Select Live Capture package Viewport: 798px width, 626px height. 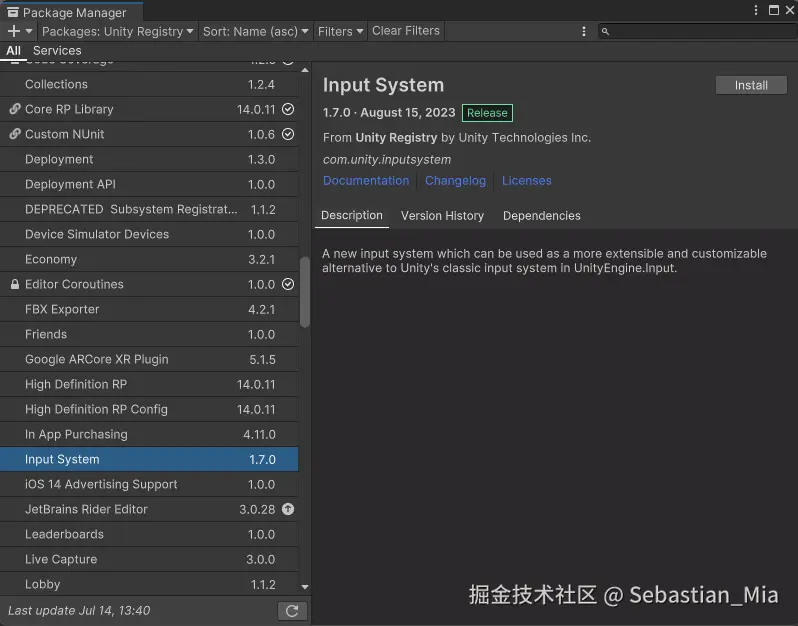149,559
